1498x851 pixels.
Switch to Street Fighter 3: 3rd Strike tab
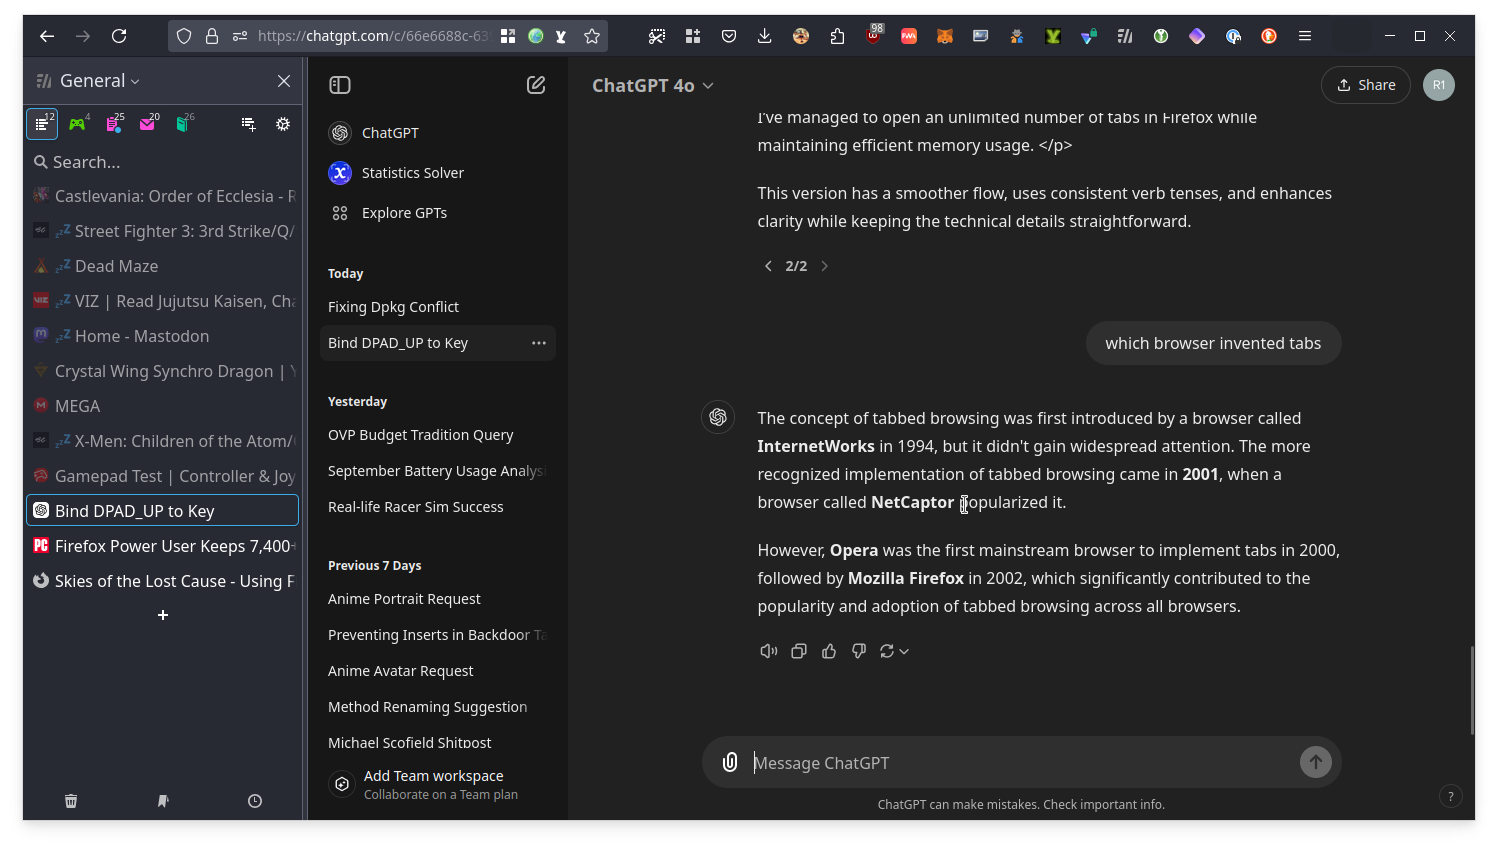[x=163, y=231]
